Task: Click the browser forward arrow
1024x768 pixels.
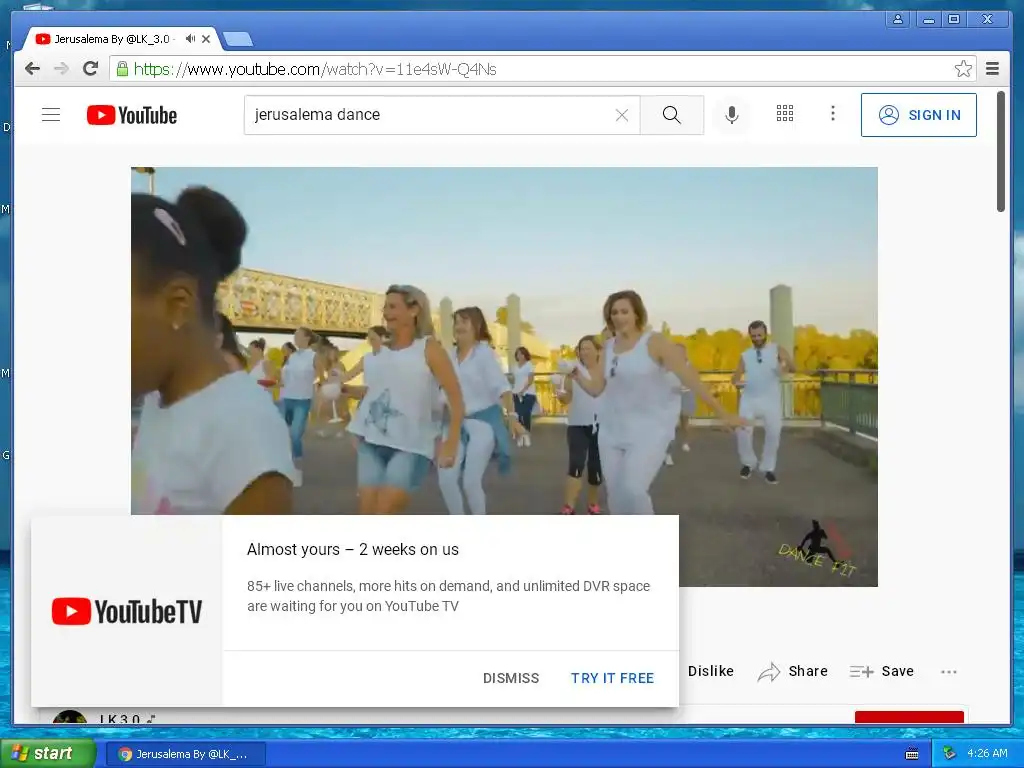Action: point(61,69)
